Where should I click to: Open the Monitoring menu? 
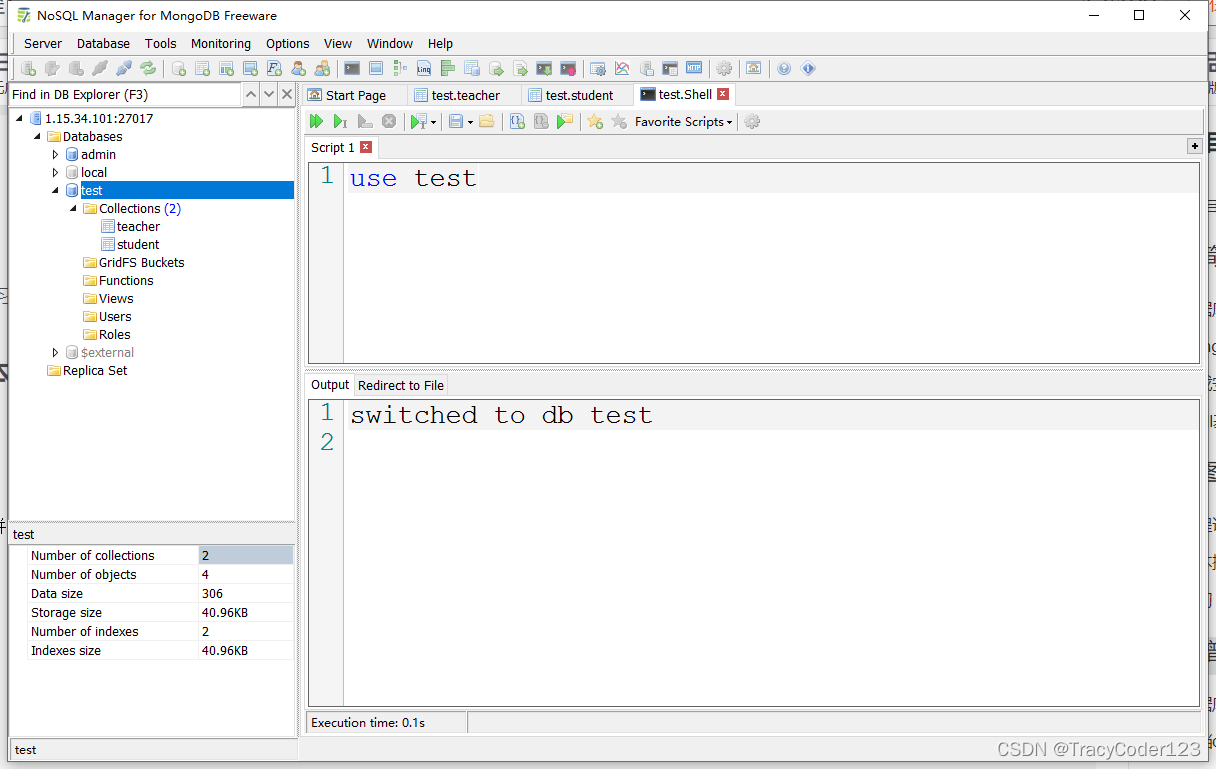[221, 43]
